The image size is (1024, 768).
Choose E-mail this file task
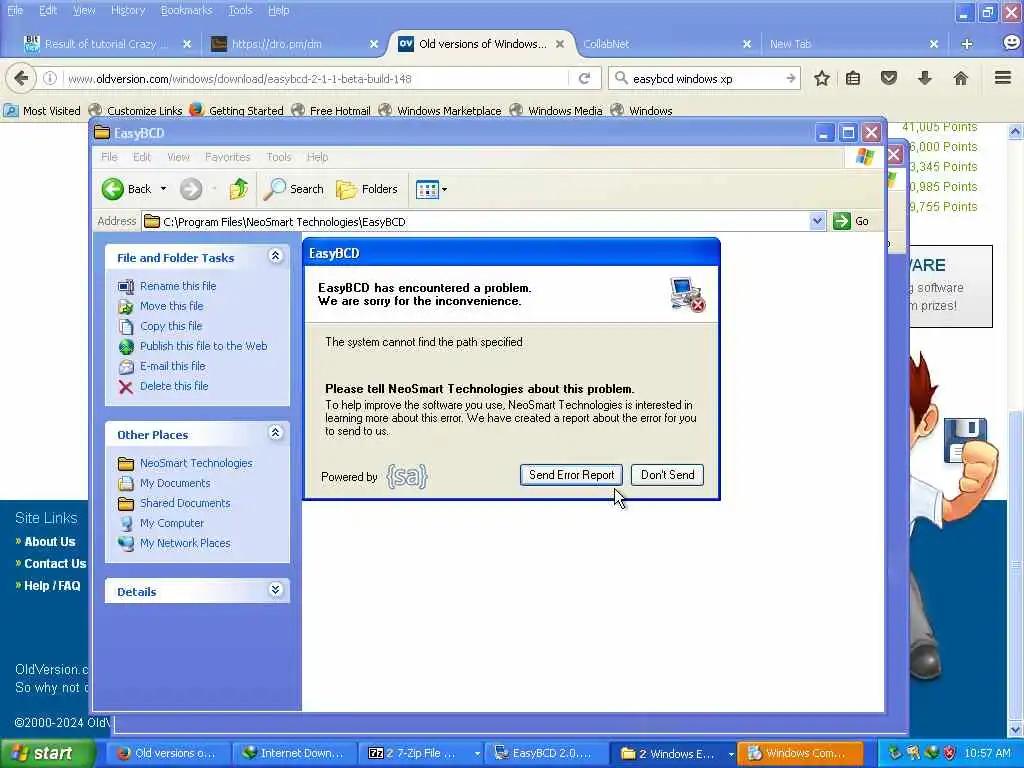click(x=172, y=366)
